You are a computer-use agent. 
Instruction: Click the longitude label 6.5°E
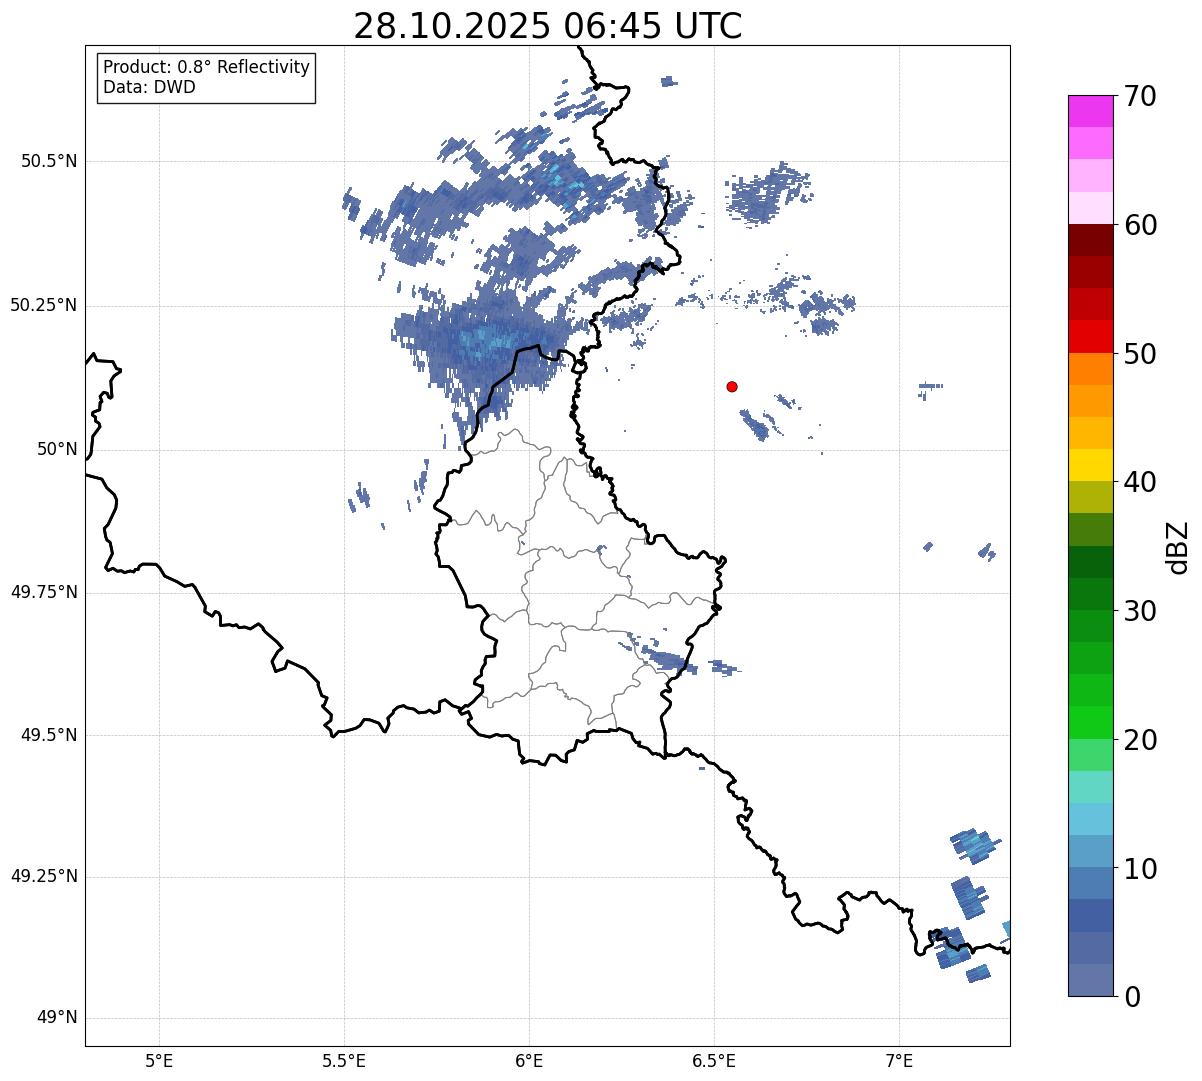[x=714, y=1060]
